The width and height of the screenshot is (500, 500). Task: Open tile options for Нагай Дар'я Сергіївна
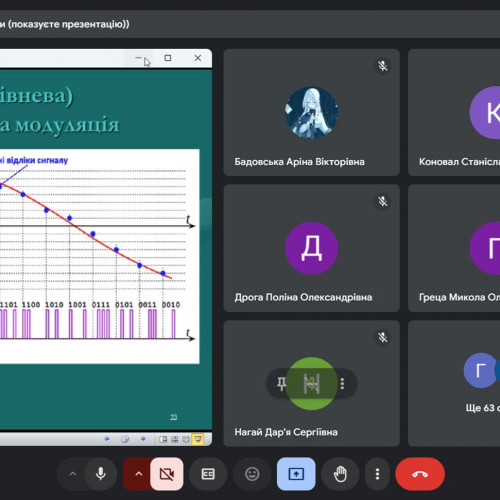[x=342, y=383]
